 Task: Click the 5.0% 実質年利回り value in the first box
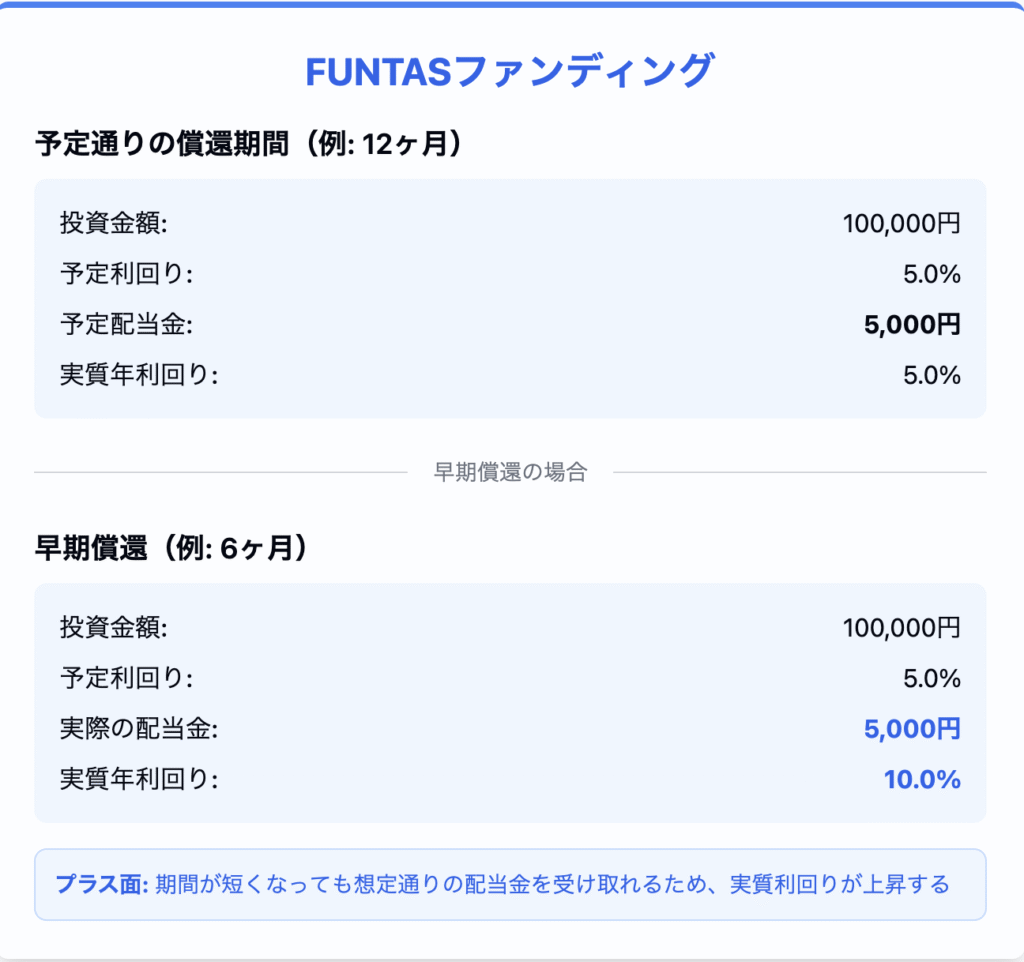(x=932, y=375)
